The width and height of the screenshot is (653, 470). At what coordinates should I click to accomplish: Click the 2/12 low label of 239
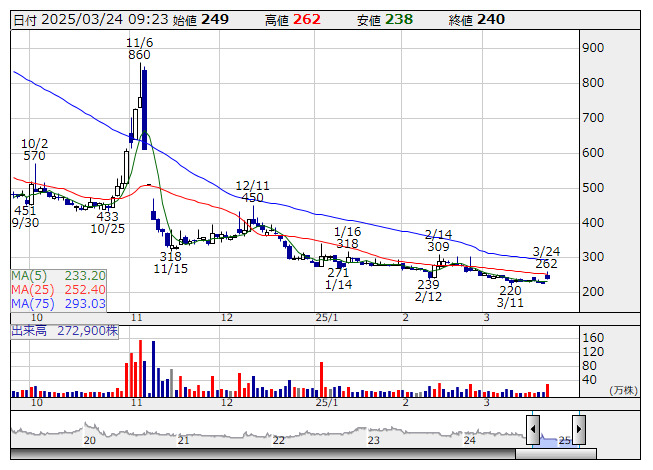click(x=428, y=284)
